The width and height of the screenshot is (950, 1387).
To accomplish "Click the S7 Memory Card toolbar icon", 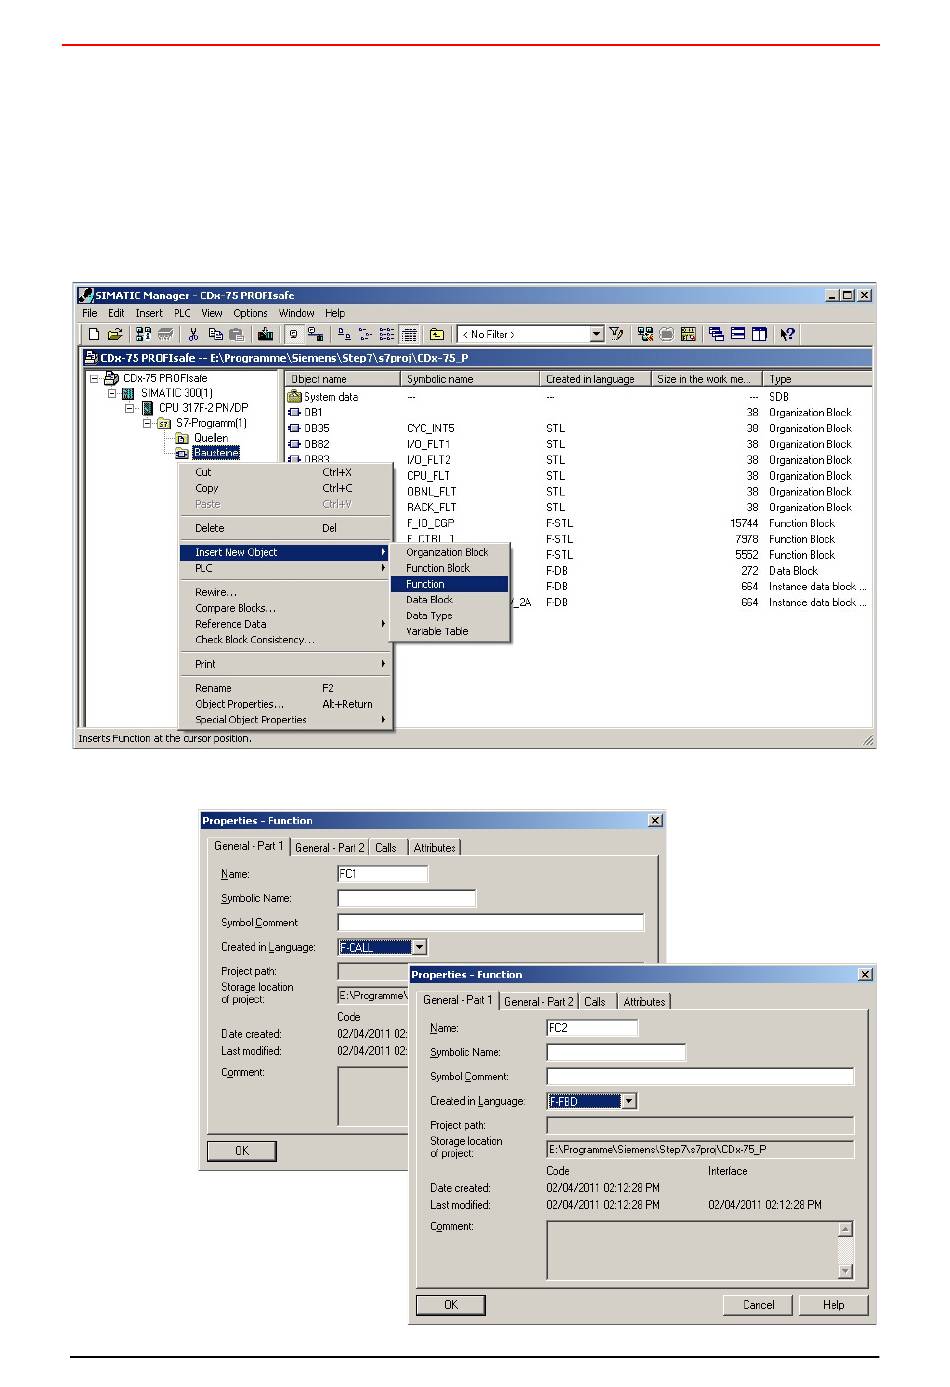I will tap(165, 335).
